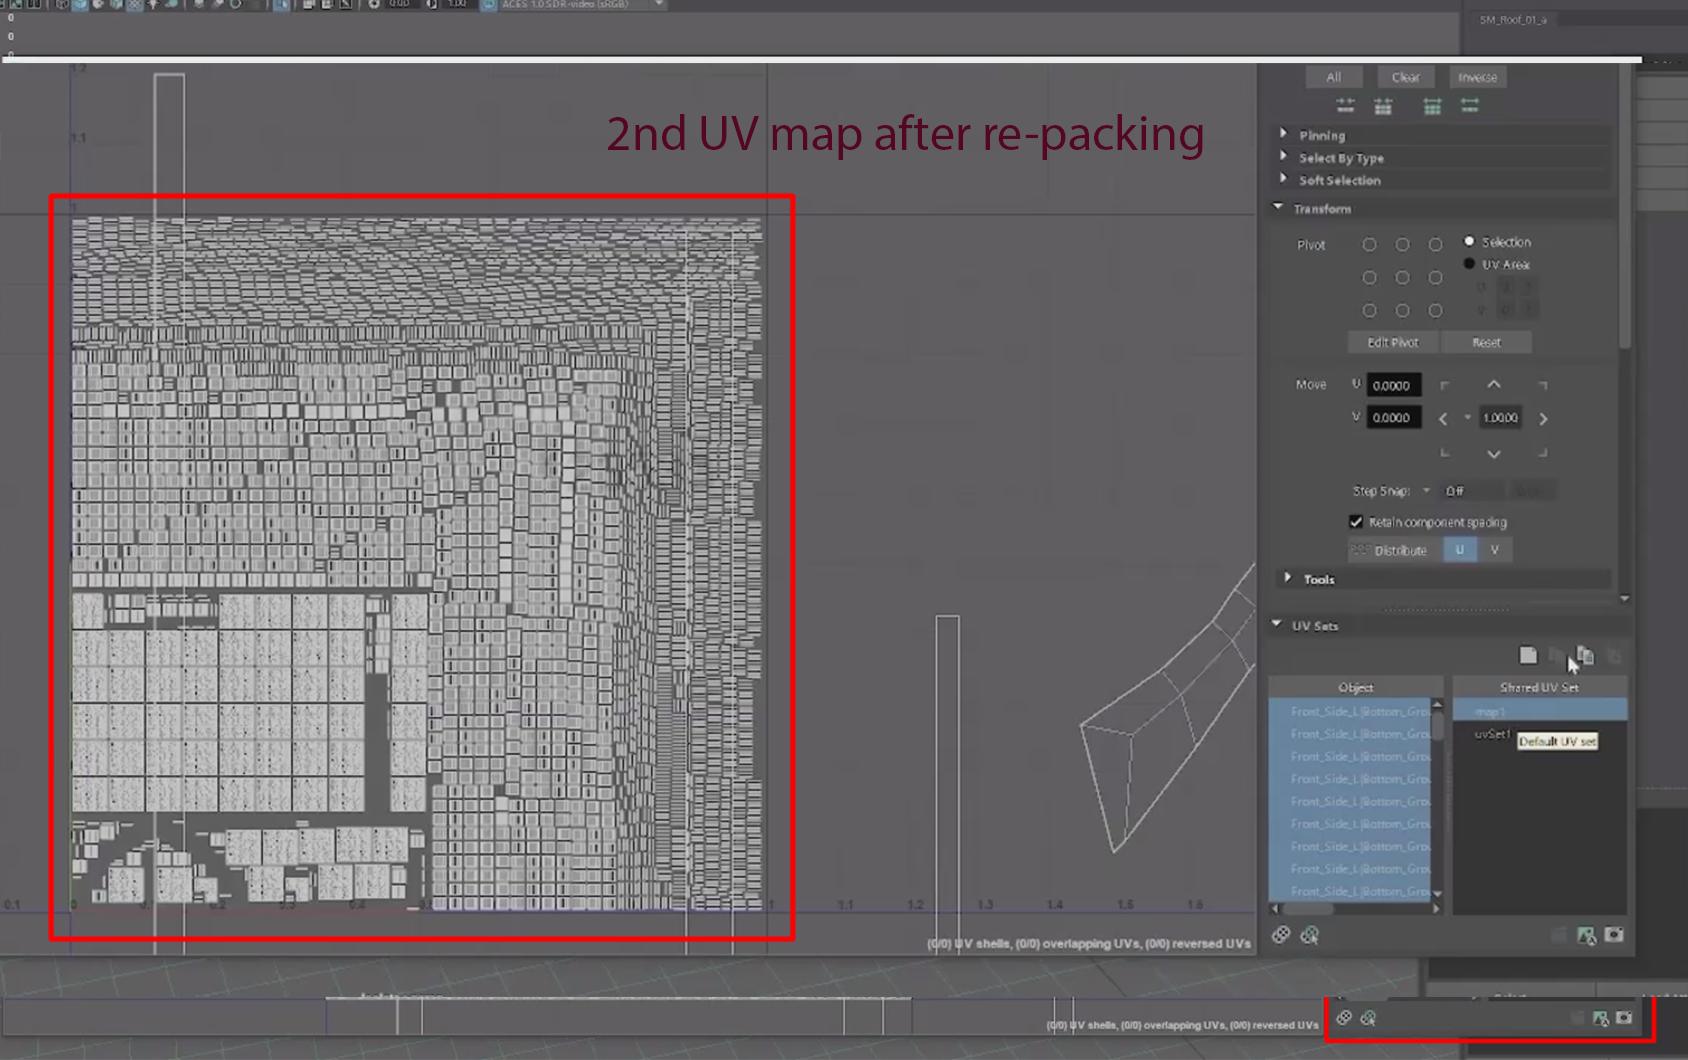Open the SM_Roof_01_a tab at the top right
Viewport: 1688px width, 1060px height.
point(1513,20)
